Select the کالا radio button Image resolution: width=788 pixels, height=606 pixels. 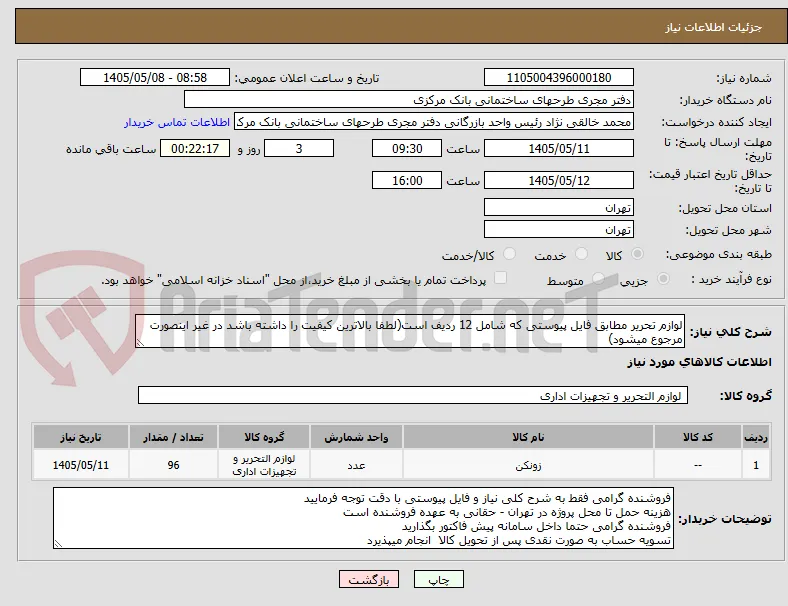637,254
